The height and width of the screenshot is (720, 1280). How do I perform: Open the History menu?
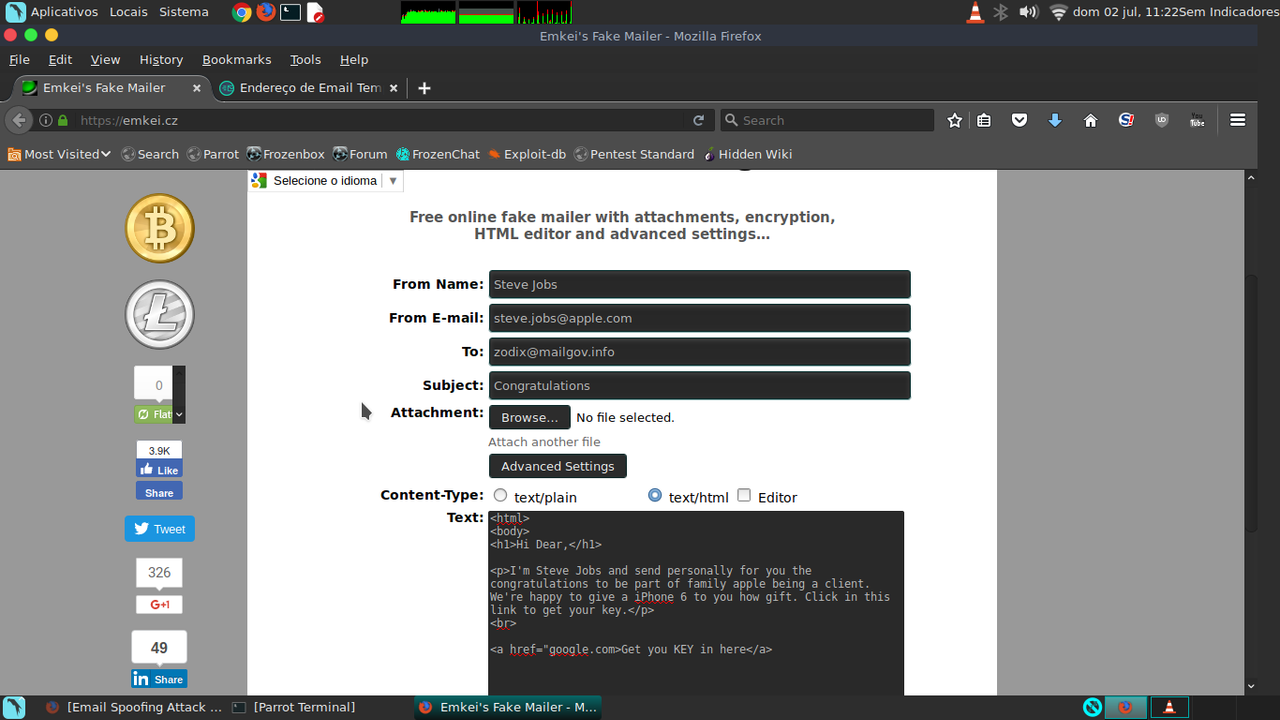pos(161,60)
